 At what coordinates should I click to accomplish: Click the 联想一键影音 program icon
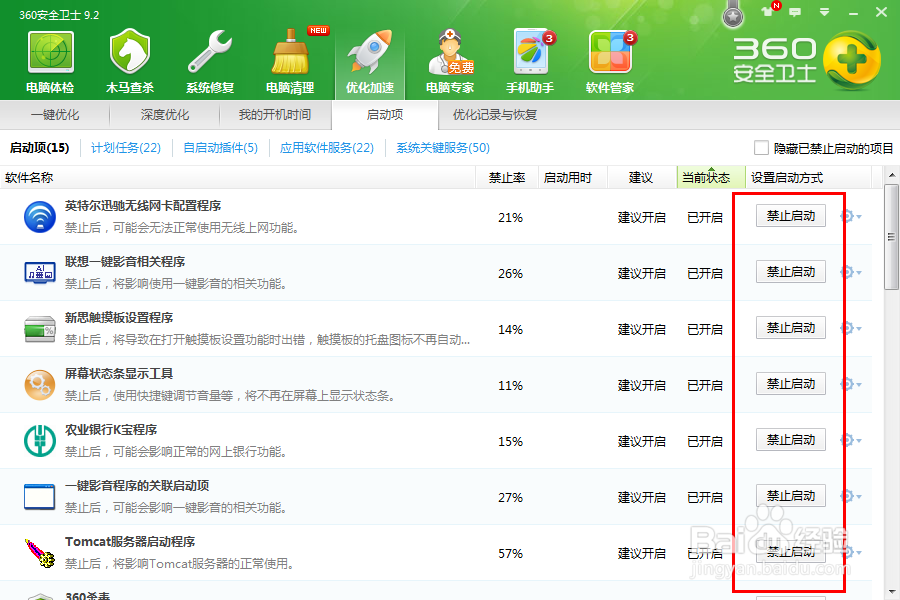[x=40, y=273]
